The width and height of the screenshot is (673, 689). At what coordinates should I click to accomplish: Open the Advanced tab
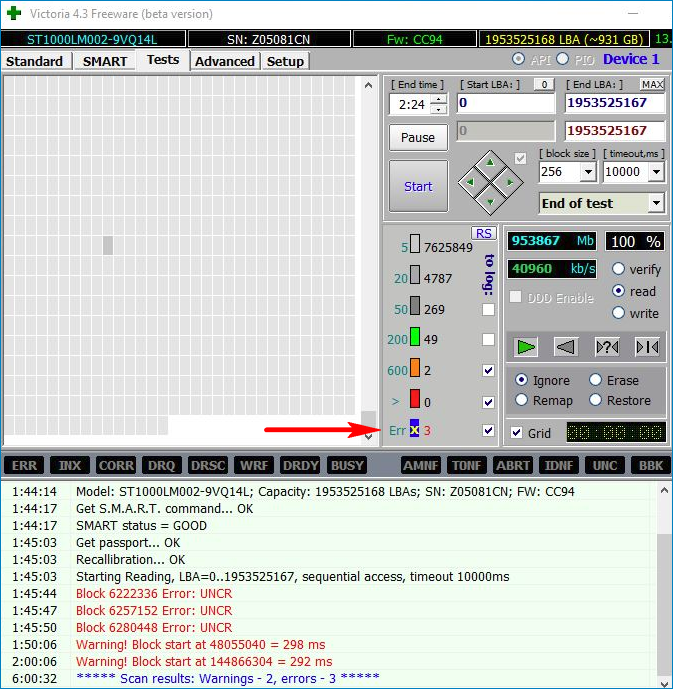[x=225, y=61]
